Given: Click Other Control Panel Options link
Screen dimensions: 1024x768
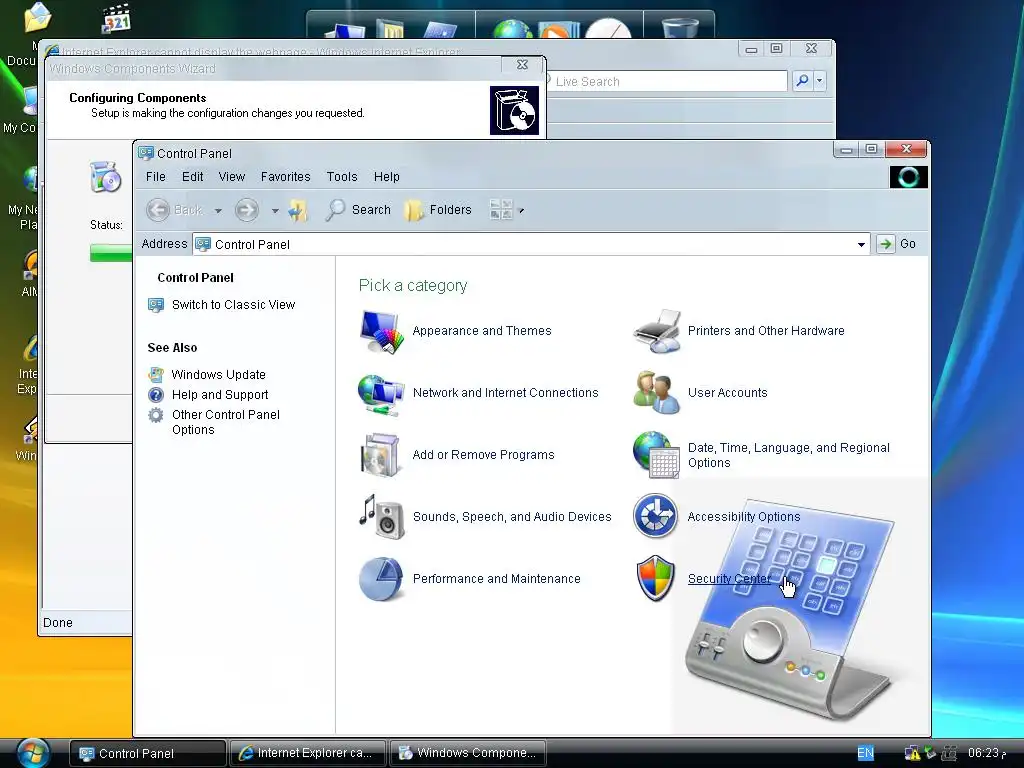Looking at the screenshot, I should (226, 422).
